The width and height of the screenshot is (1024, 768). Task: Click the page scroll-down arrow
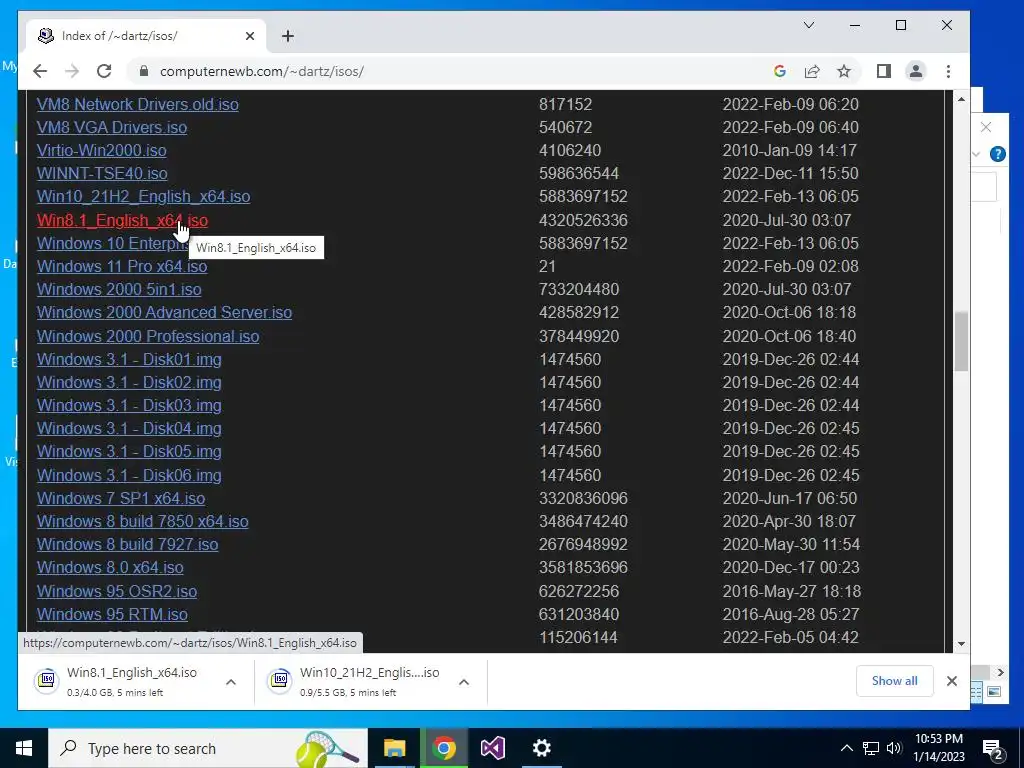pos(961,644)
